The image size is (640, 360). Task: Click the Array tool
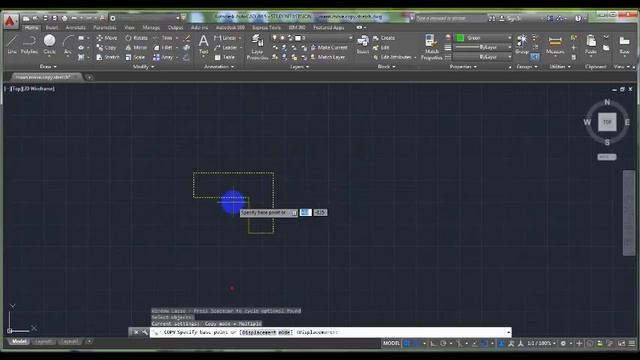163,58
